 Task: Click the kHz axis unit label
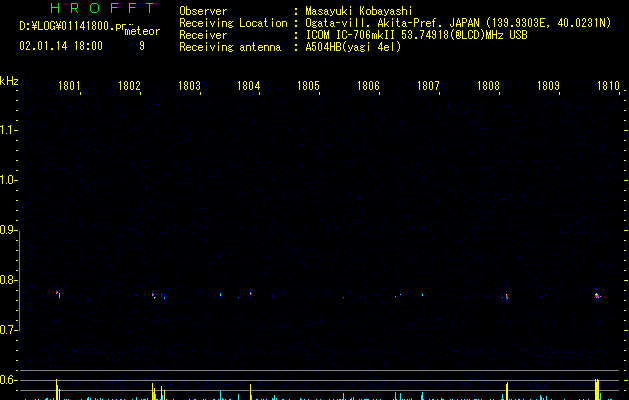pos(9,81)
